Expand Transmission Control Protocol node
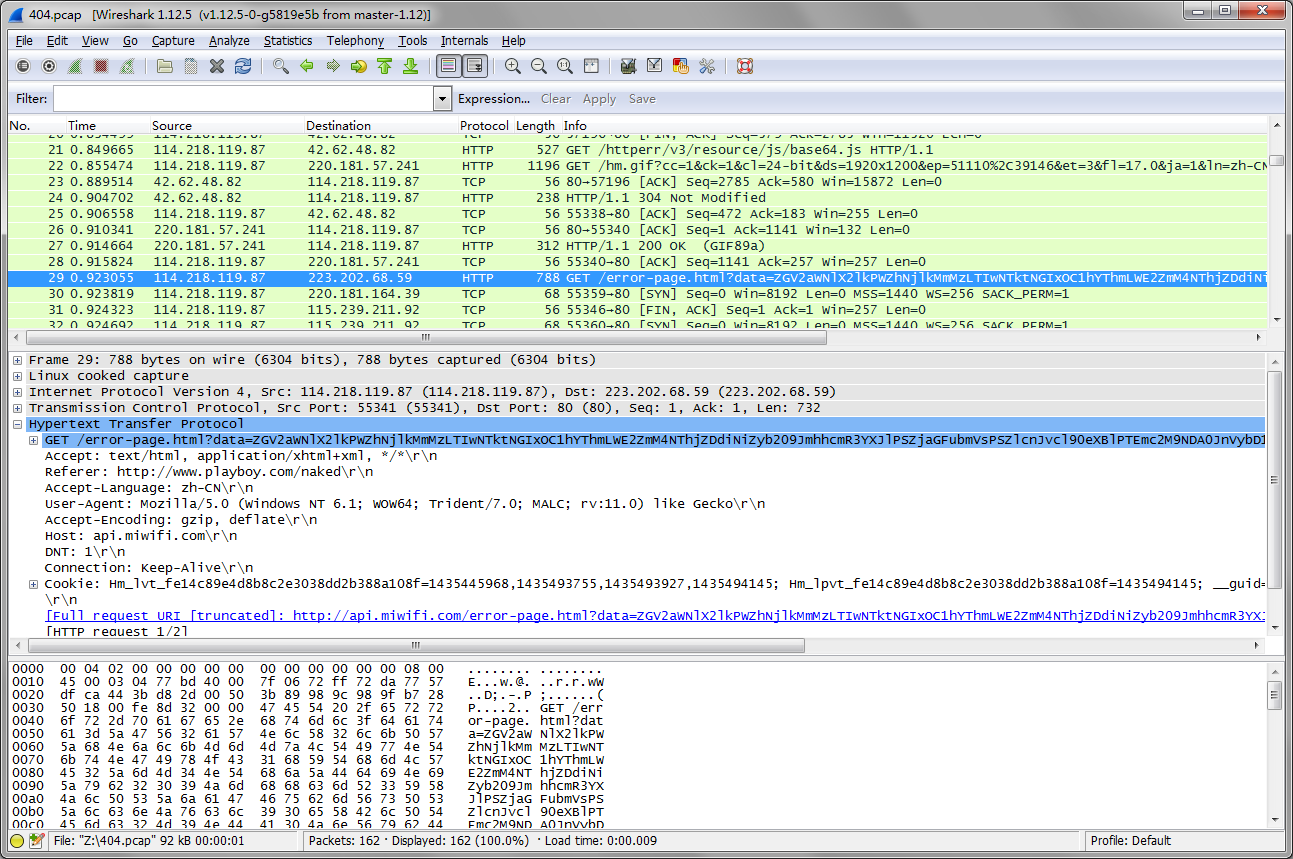The height and width of the screenshot is (859, 1293). [x=18, y=408]
